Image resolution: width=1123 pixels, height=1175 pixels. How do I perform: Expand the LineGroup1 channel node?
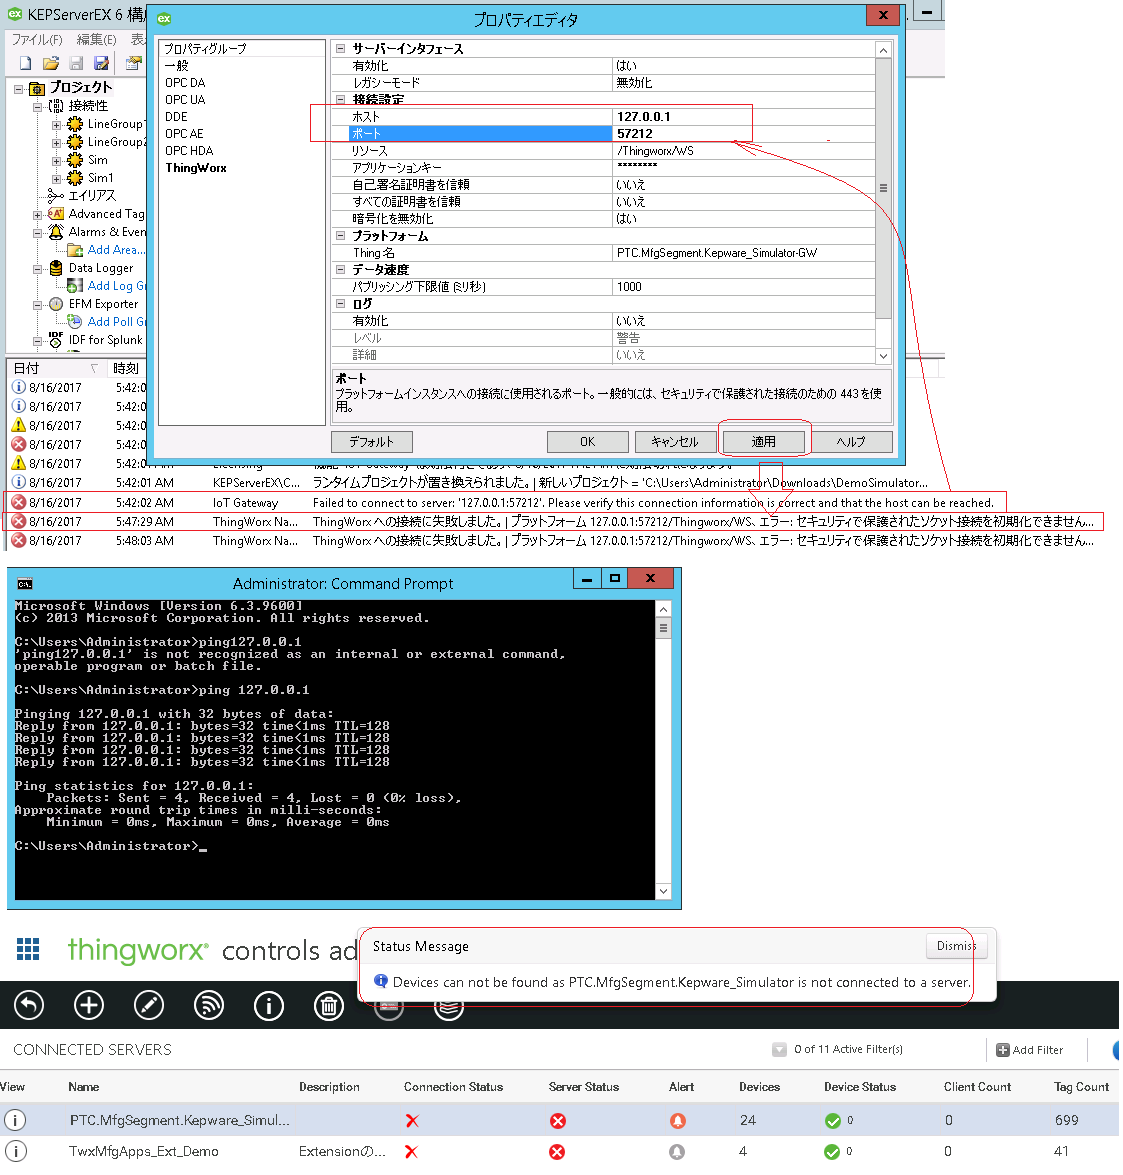tap(56, 124)
